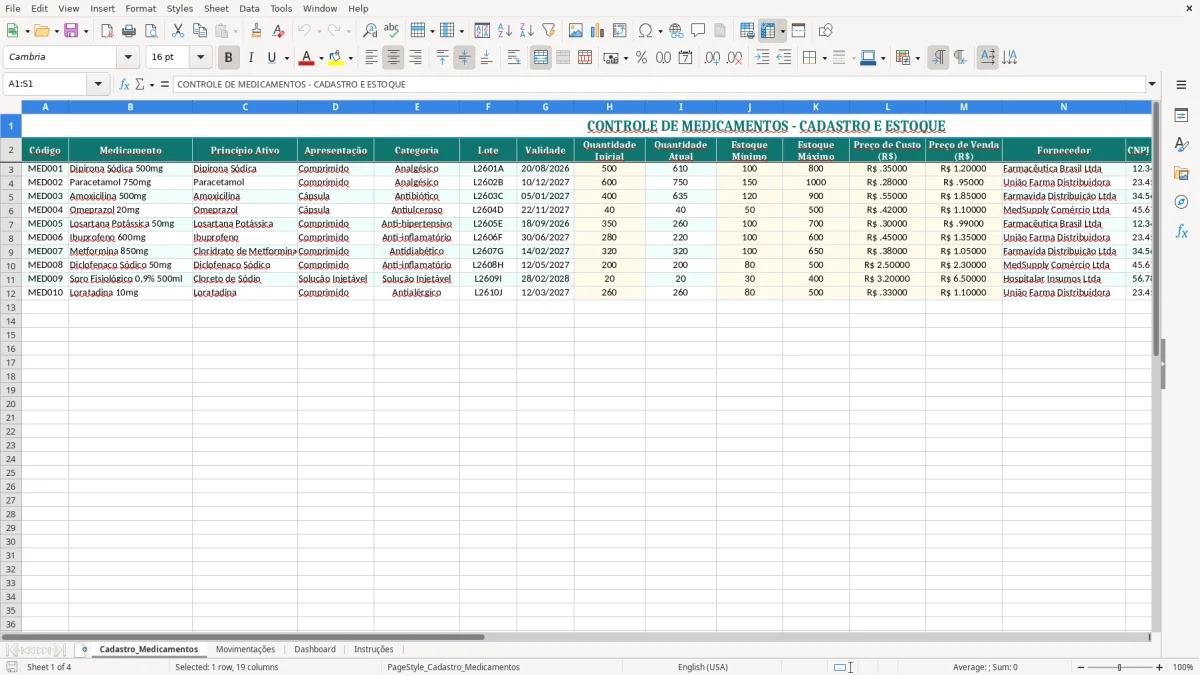This screenshot has height=675, width=1200.
Task: Open the Open-file folder dropdown arrow
Action: 55,31
